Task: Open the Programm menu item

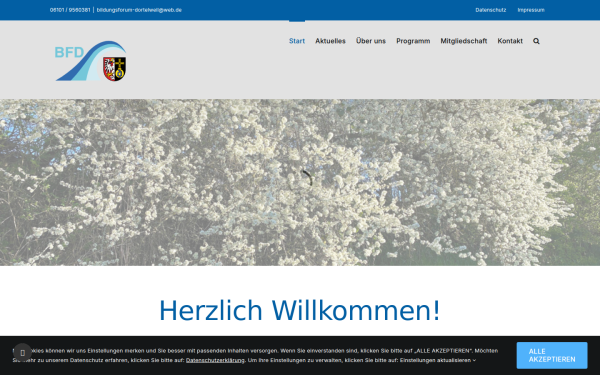Action: 413,41
